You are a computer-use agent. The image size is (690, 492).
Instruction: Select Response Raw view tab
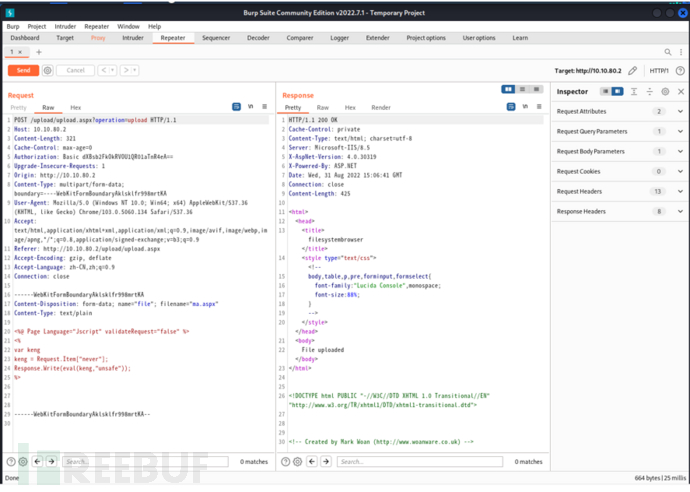click(323, 107)
